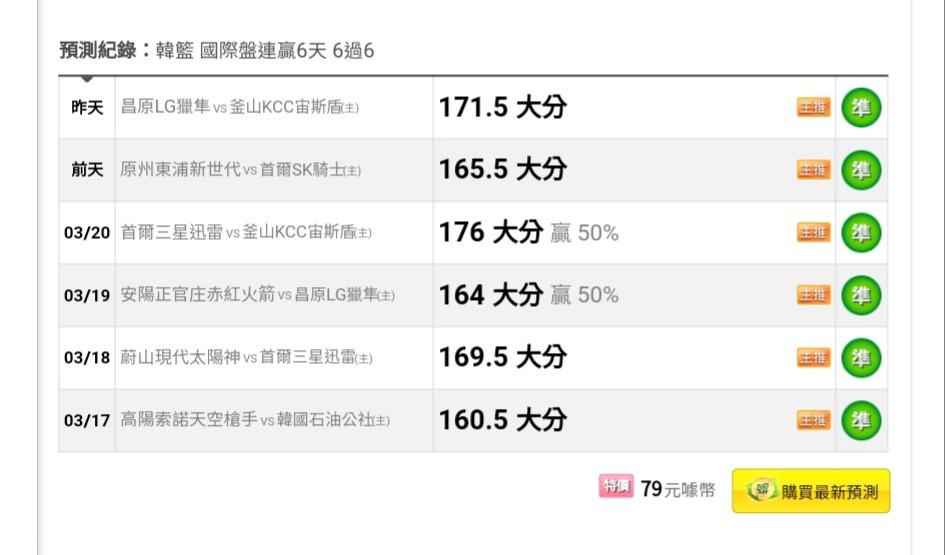Screen dimensions: 945x555
Task: Open 首爾三星迅雷 vs 釜山KCC宙斯盾 matchup
Action: pyautogui.click(x=246, y=233)
